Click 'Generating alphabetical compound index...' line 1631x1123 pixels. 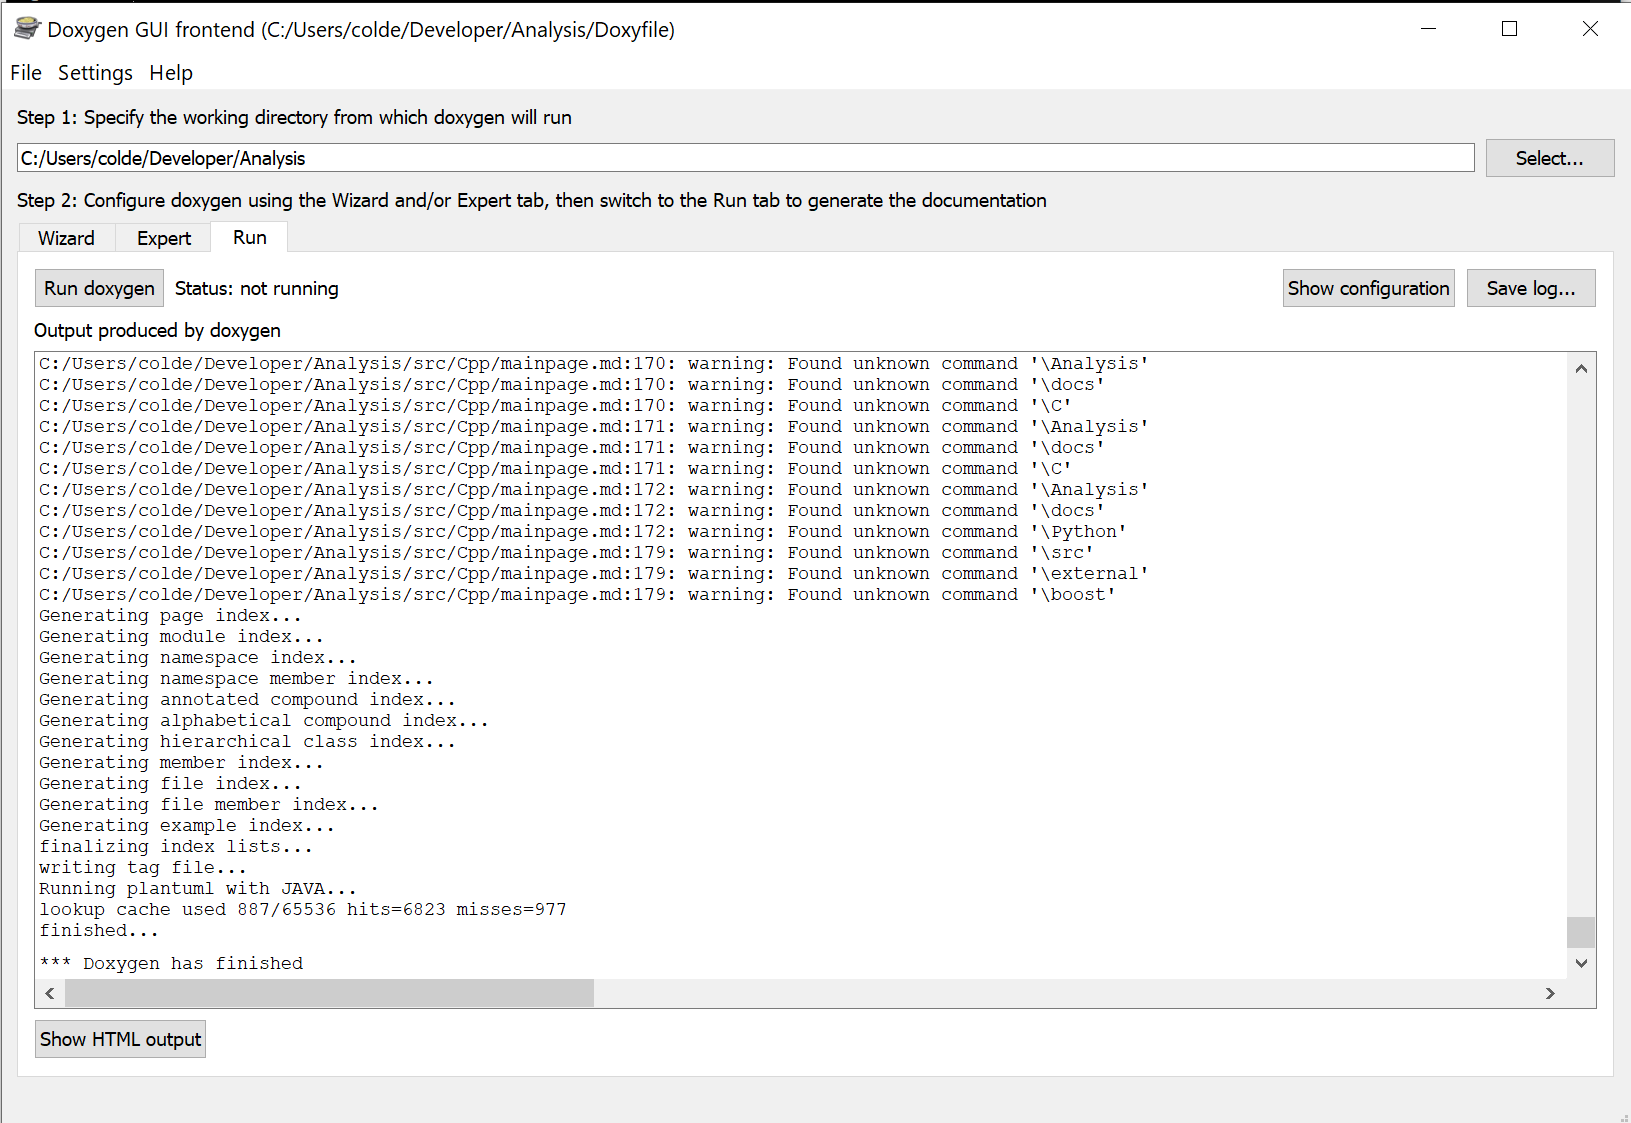point(264,720)
